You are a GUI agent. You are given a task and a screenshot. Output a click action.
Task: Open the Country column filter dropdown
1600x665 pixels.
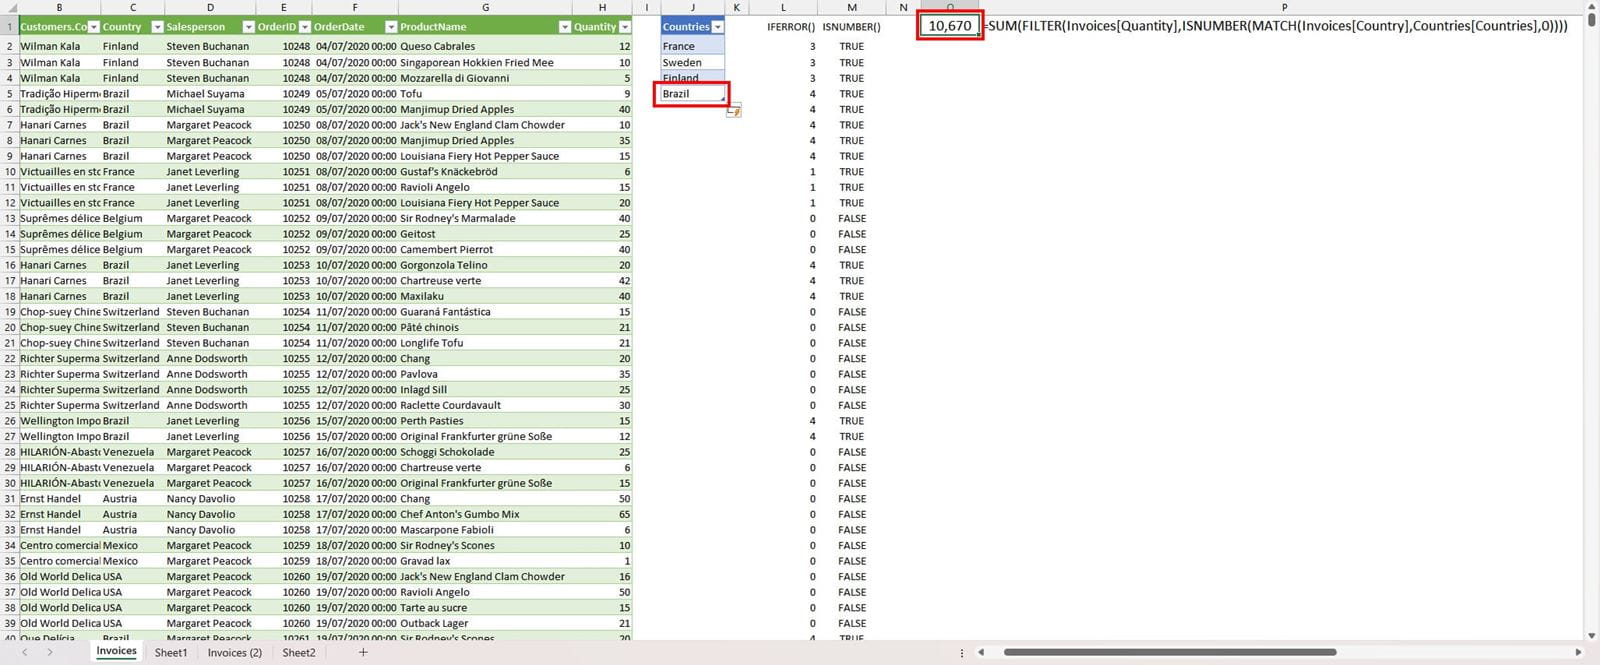point(157,27)
